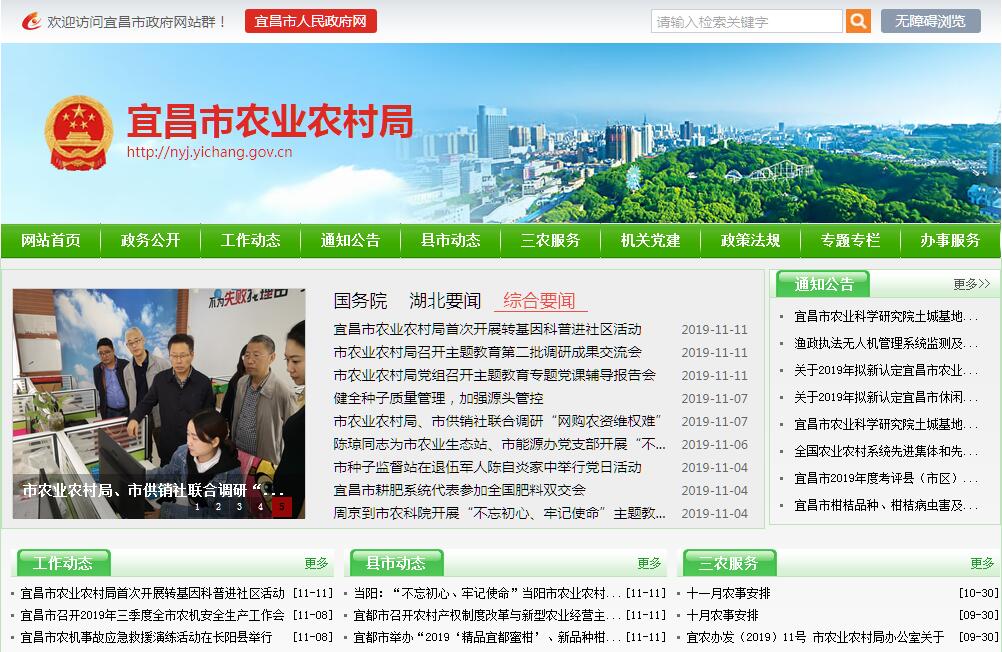The image size is (1002, 652).
Task: Click the red swirl logo beside the welcome text
Action: point(32,21)
